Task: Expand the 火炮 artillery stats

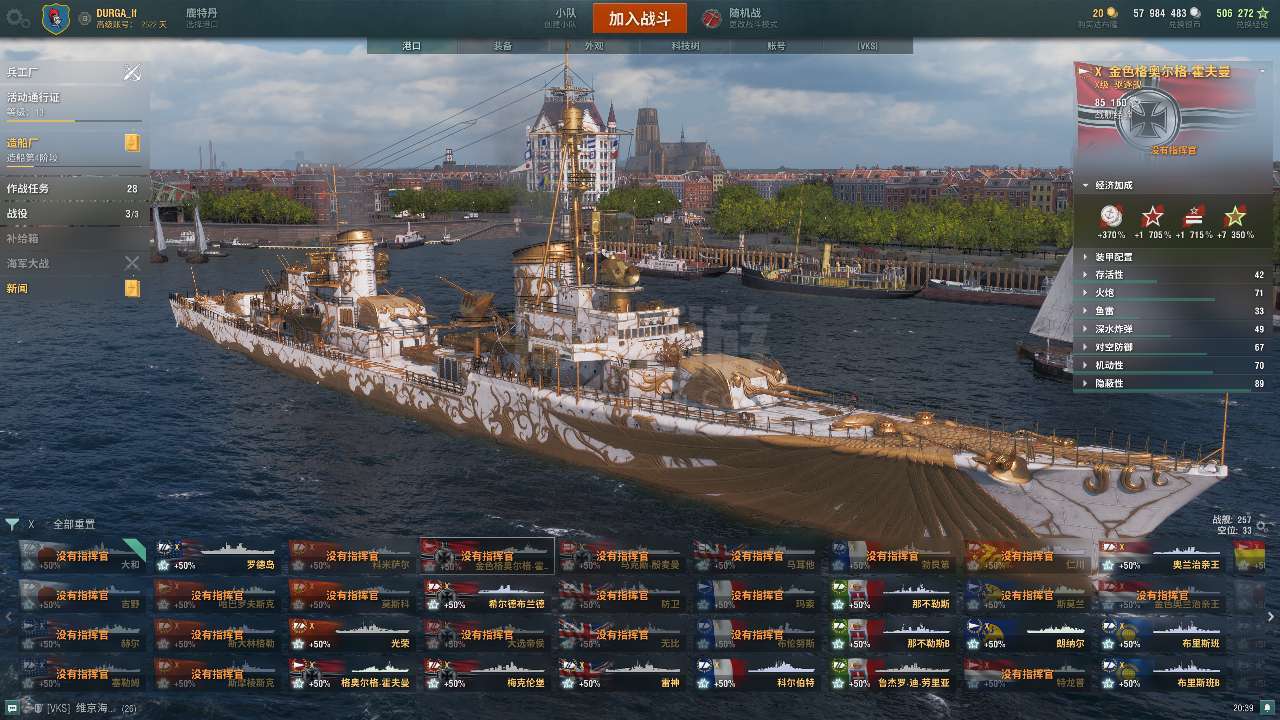Action: point(1174,292)
